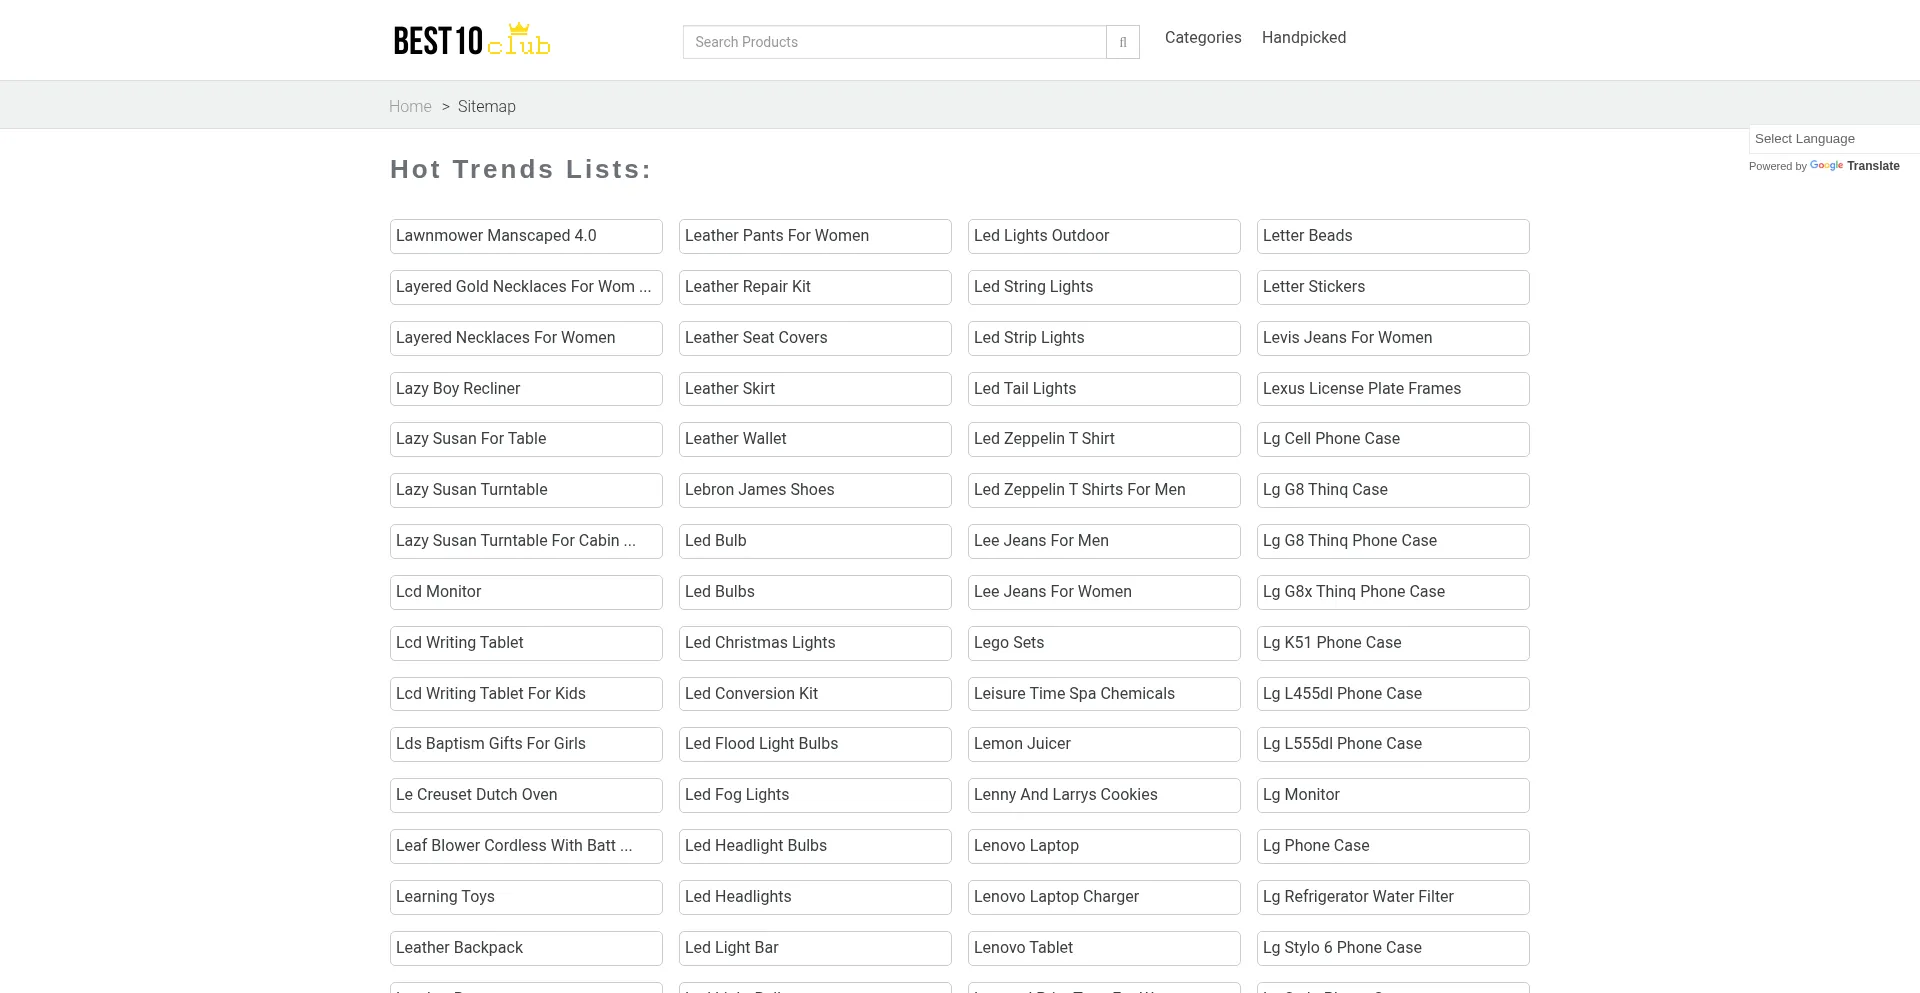Screen dimensions: 1920x993
Task: Open the Handpicked menu
Action: click(x=1303, y=38)
